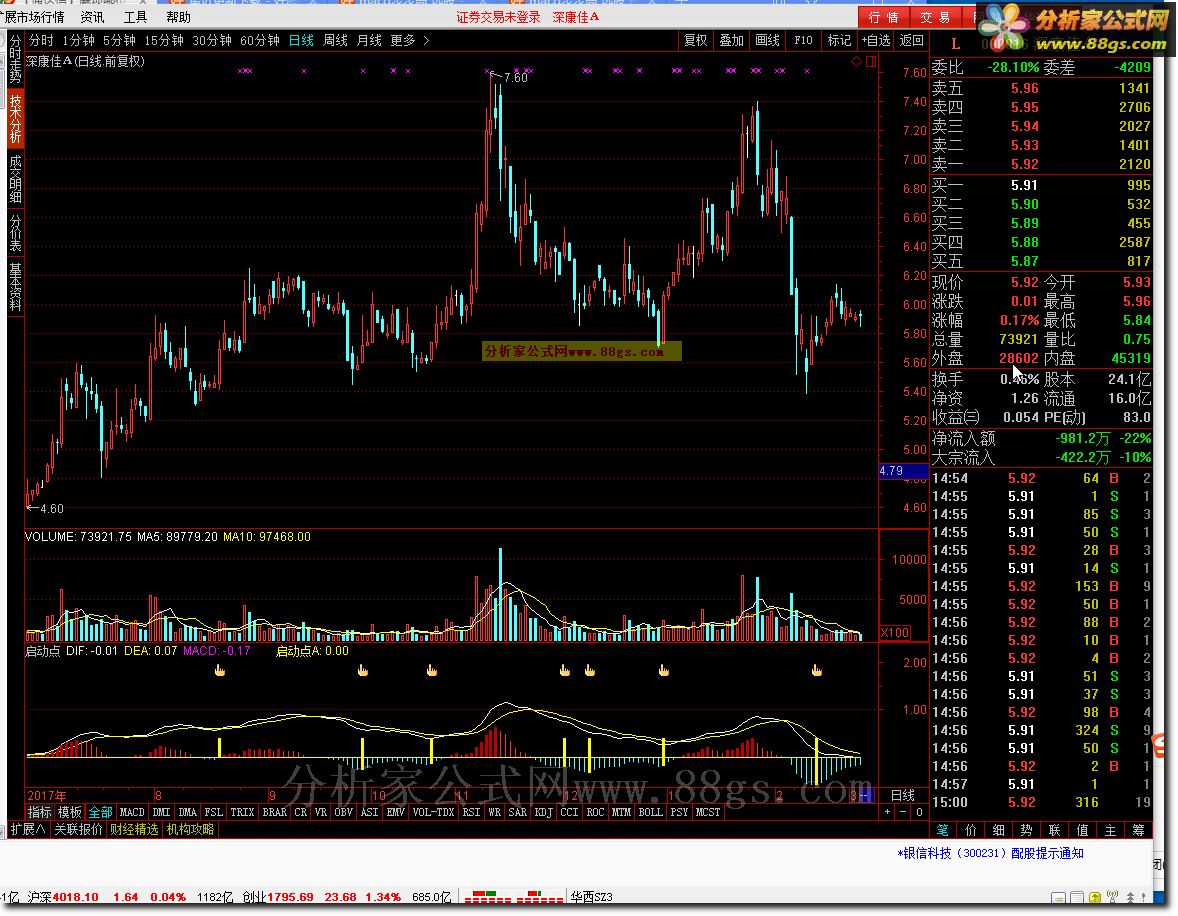The width and height of the screenshot is (1178, 916).
Task: Open the 成交明细 sidebar tab
Action: pos(15,180)
